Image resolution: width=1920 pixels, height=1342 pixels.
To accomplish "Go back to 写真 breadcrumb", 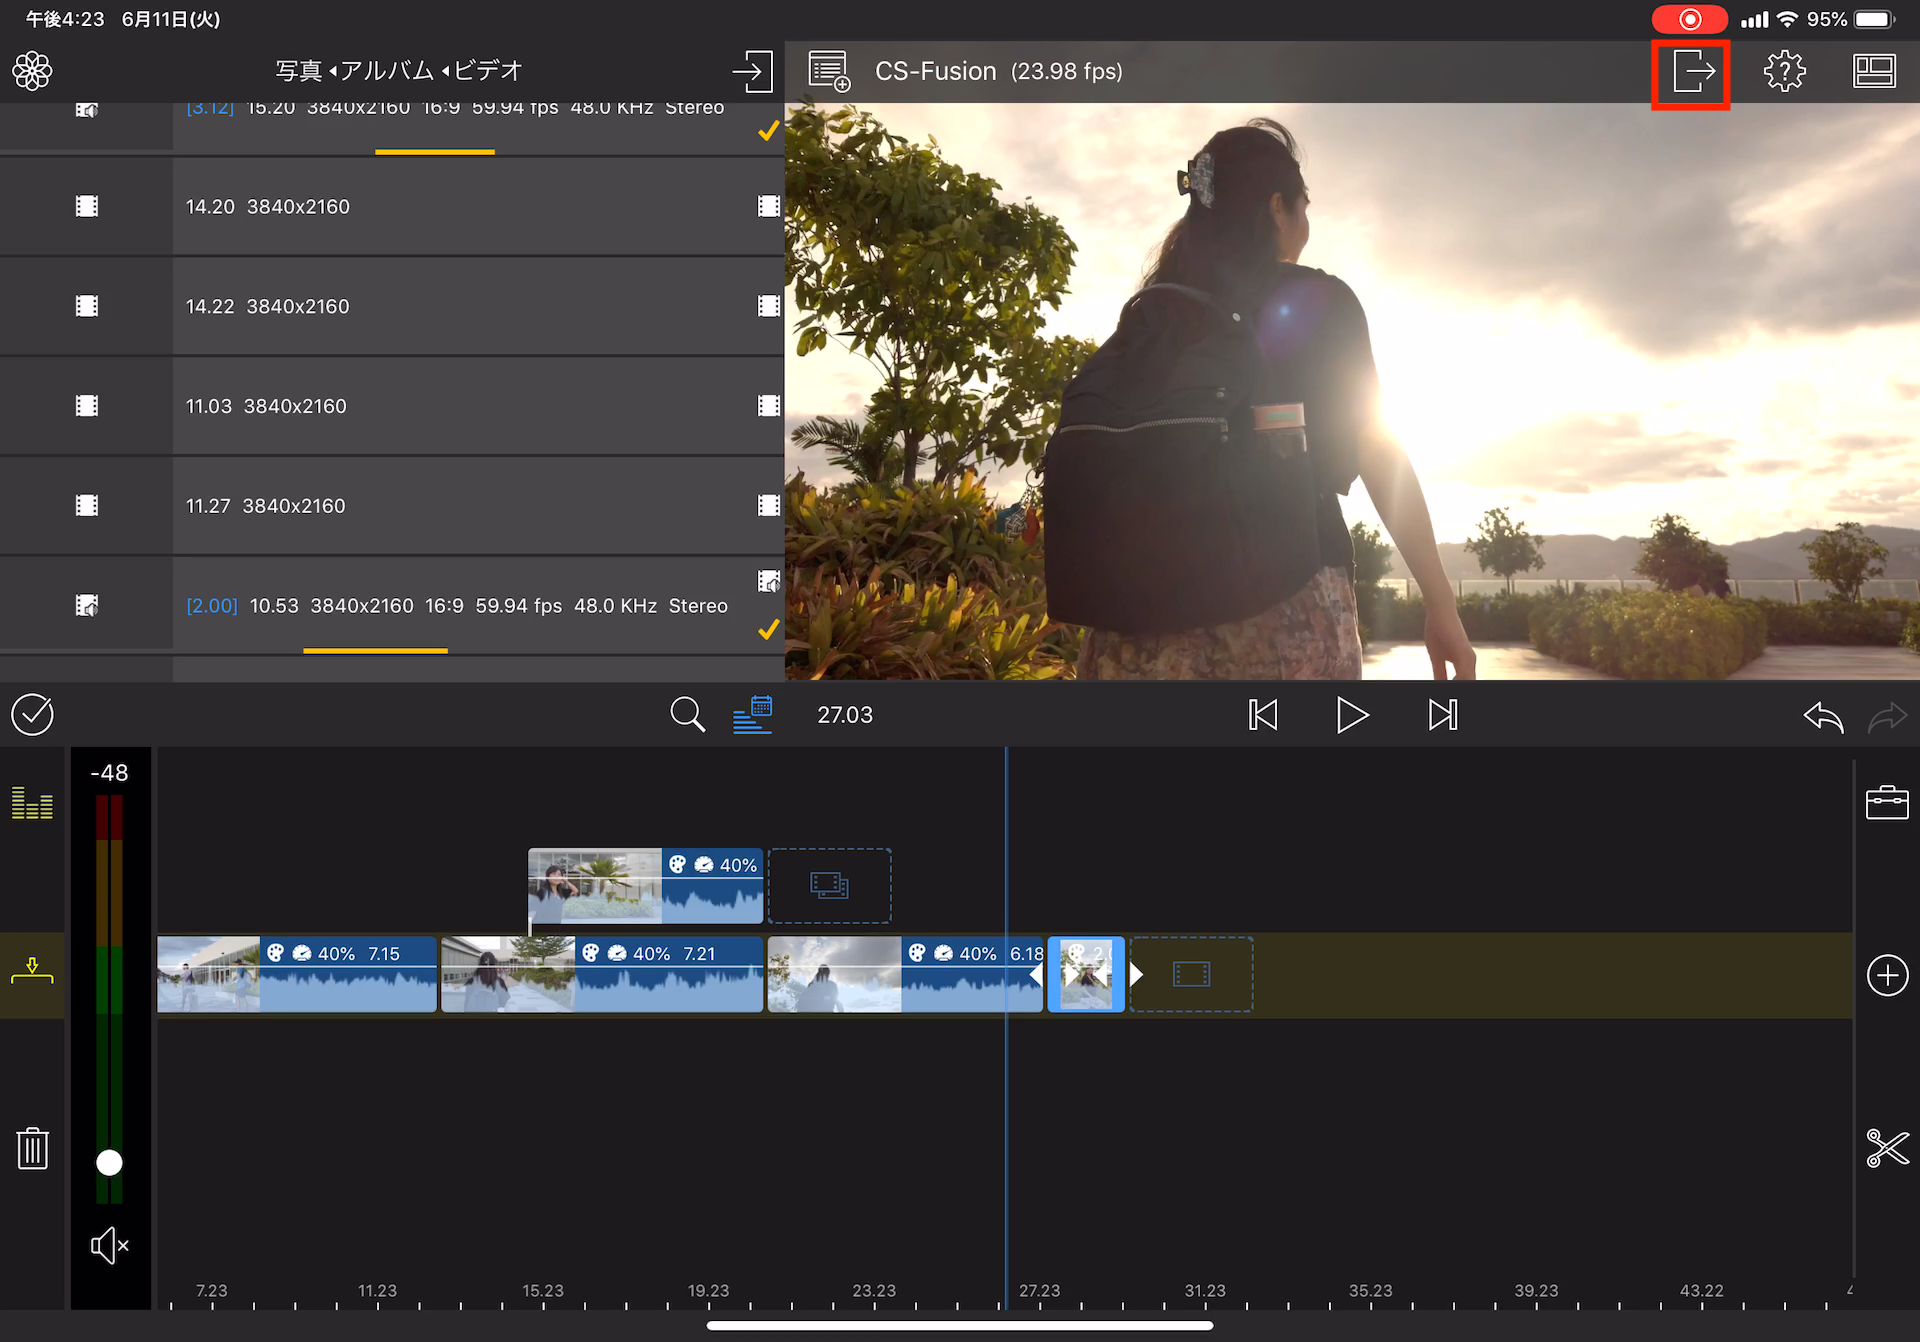I will click(298, 71).
